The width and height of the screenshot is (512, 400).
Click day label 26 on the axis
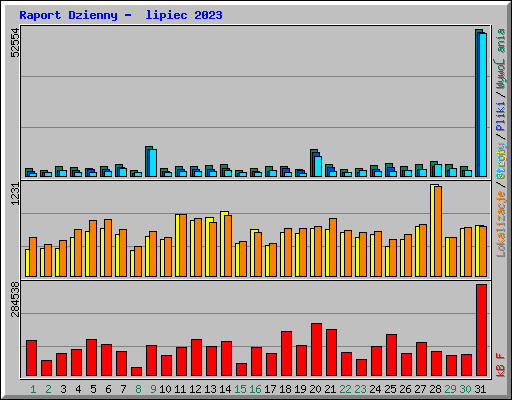point(405,389)
